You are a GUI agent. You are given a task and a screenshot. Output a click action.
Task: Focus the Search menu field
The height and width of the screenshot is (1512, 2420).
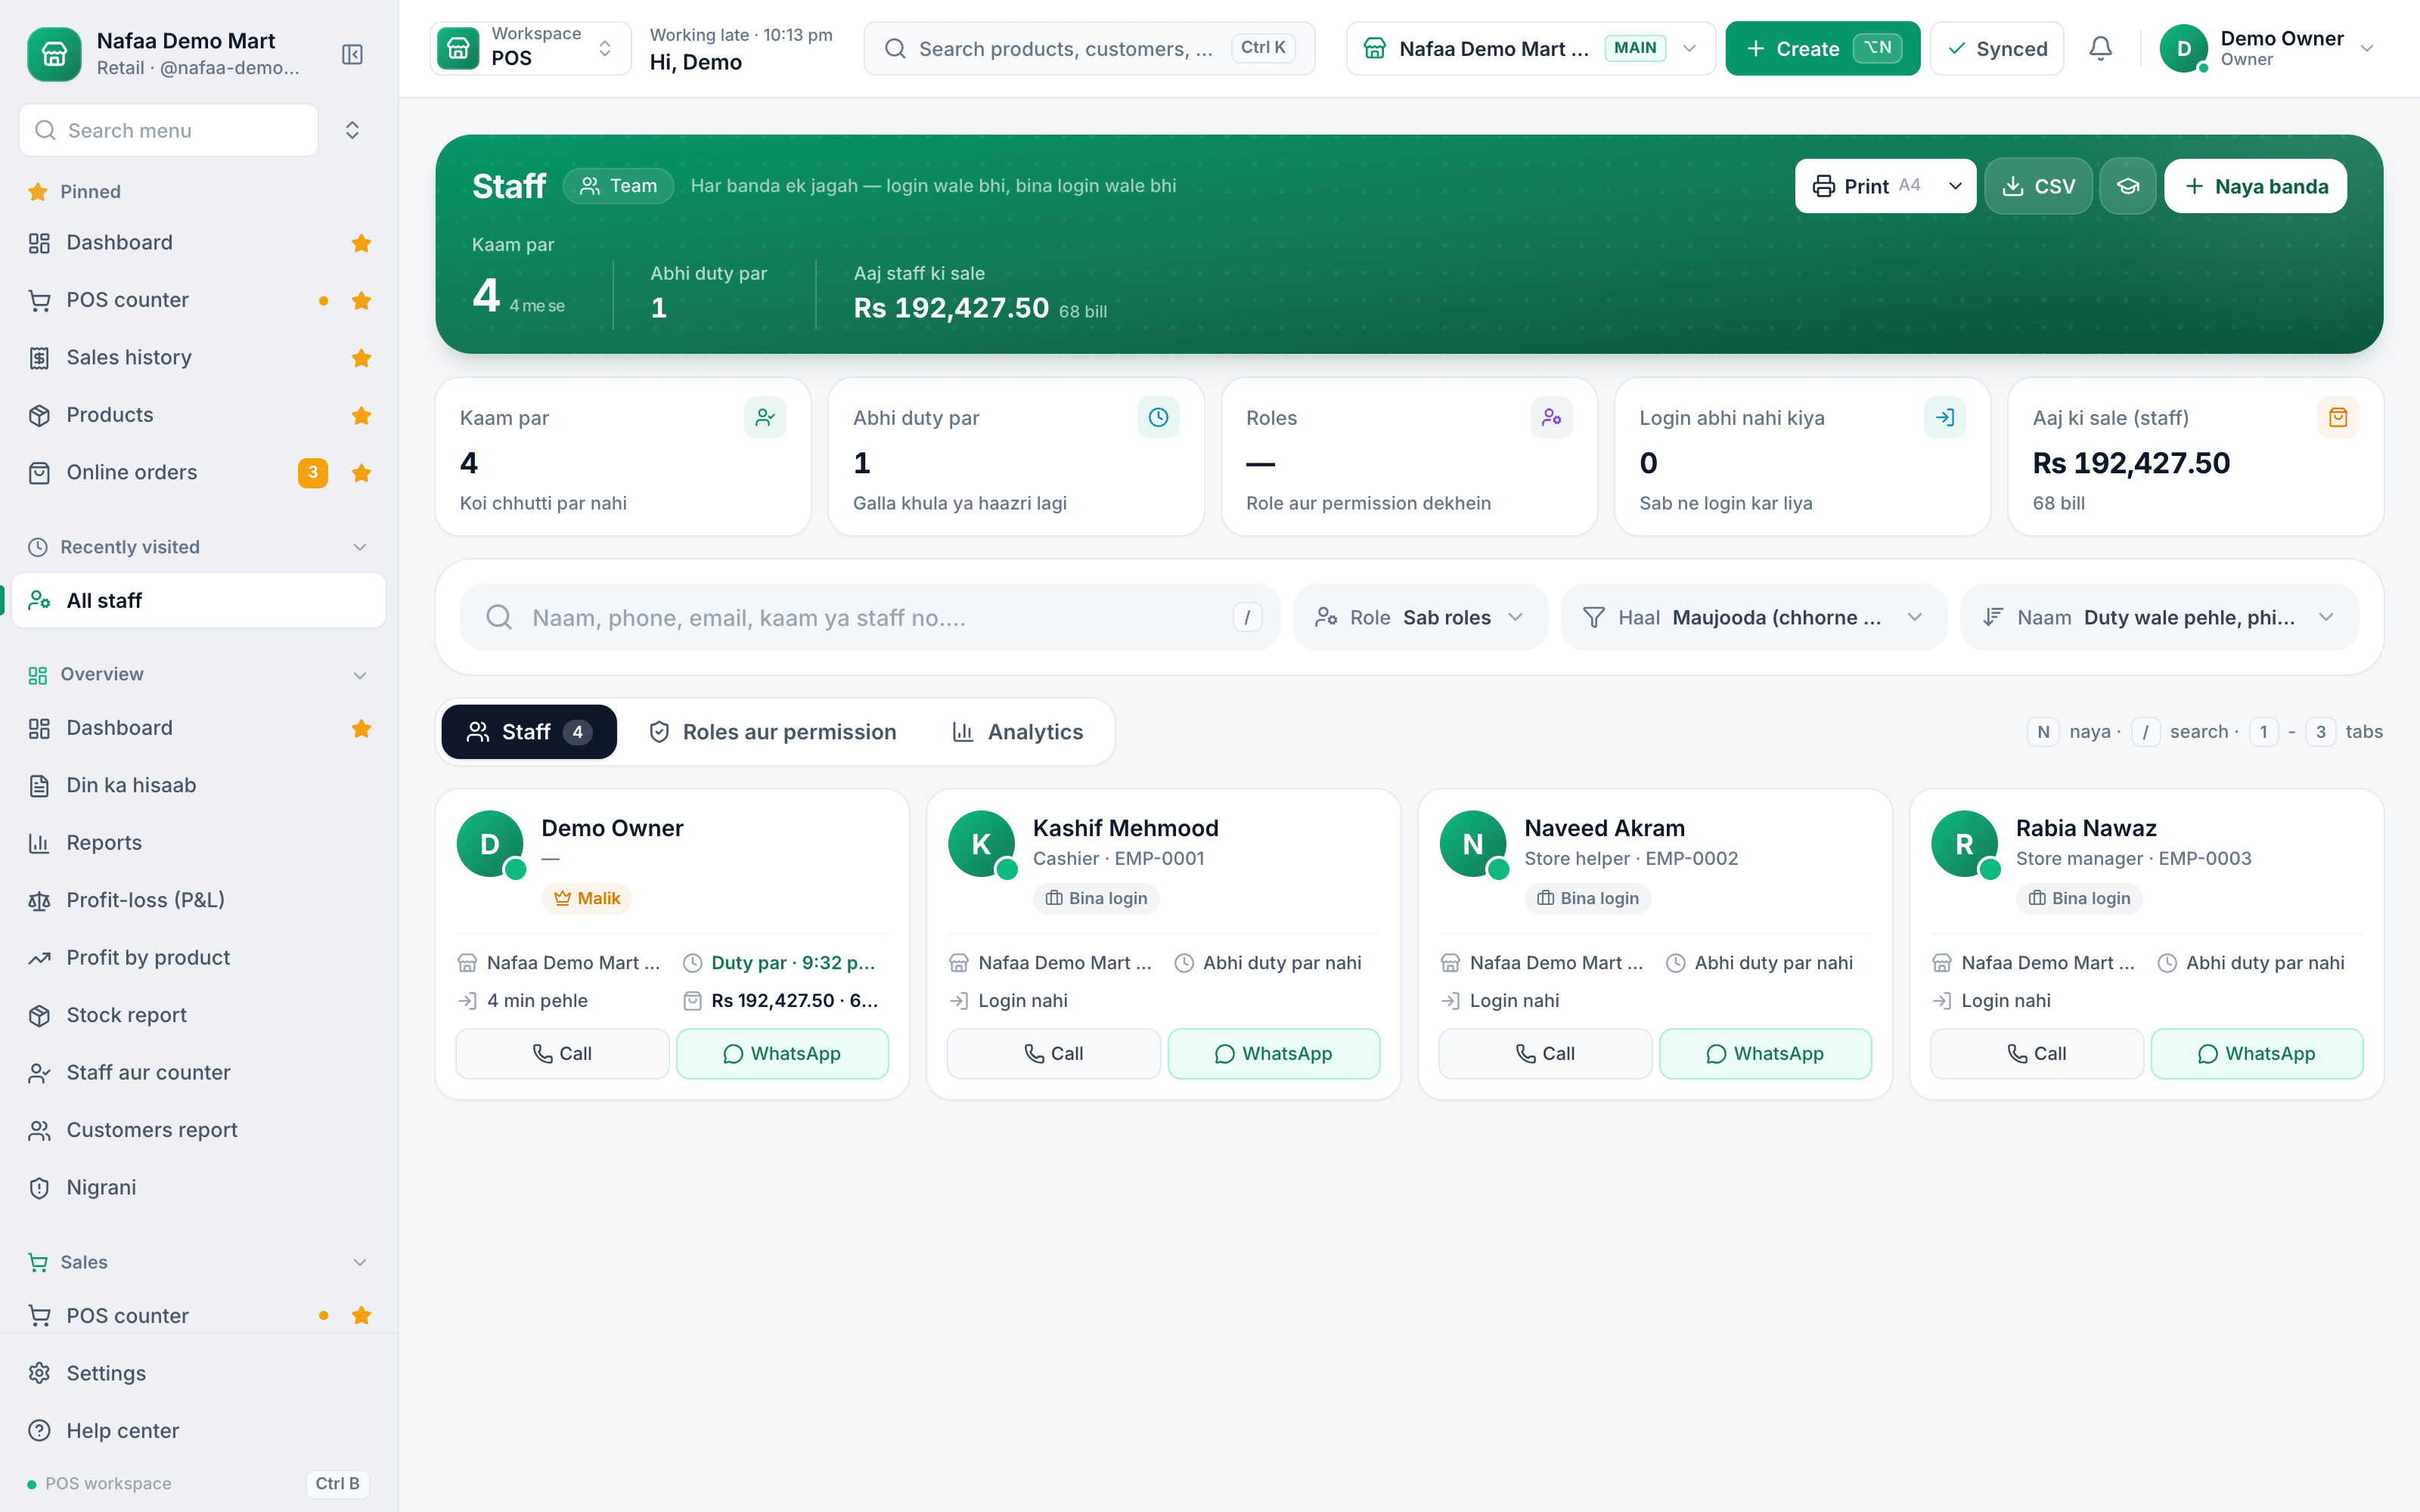click(169, 130)
